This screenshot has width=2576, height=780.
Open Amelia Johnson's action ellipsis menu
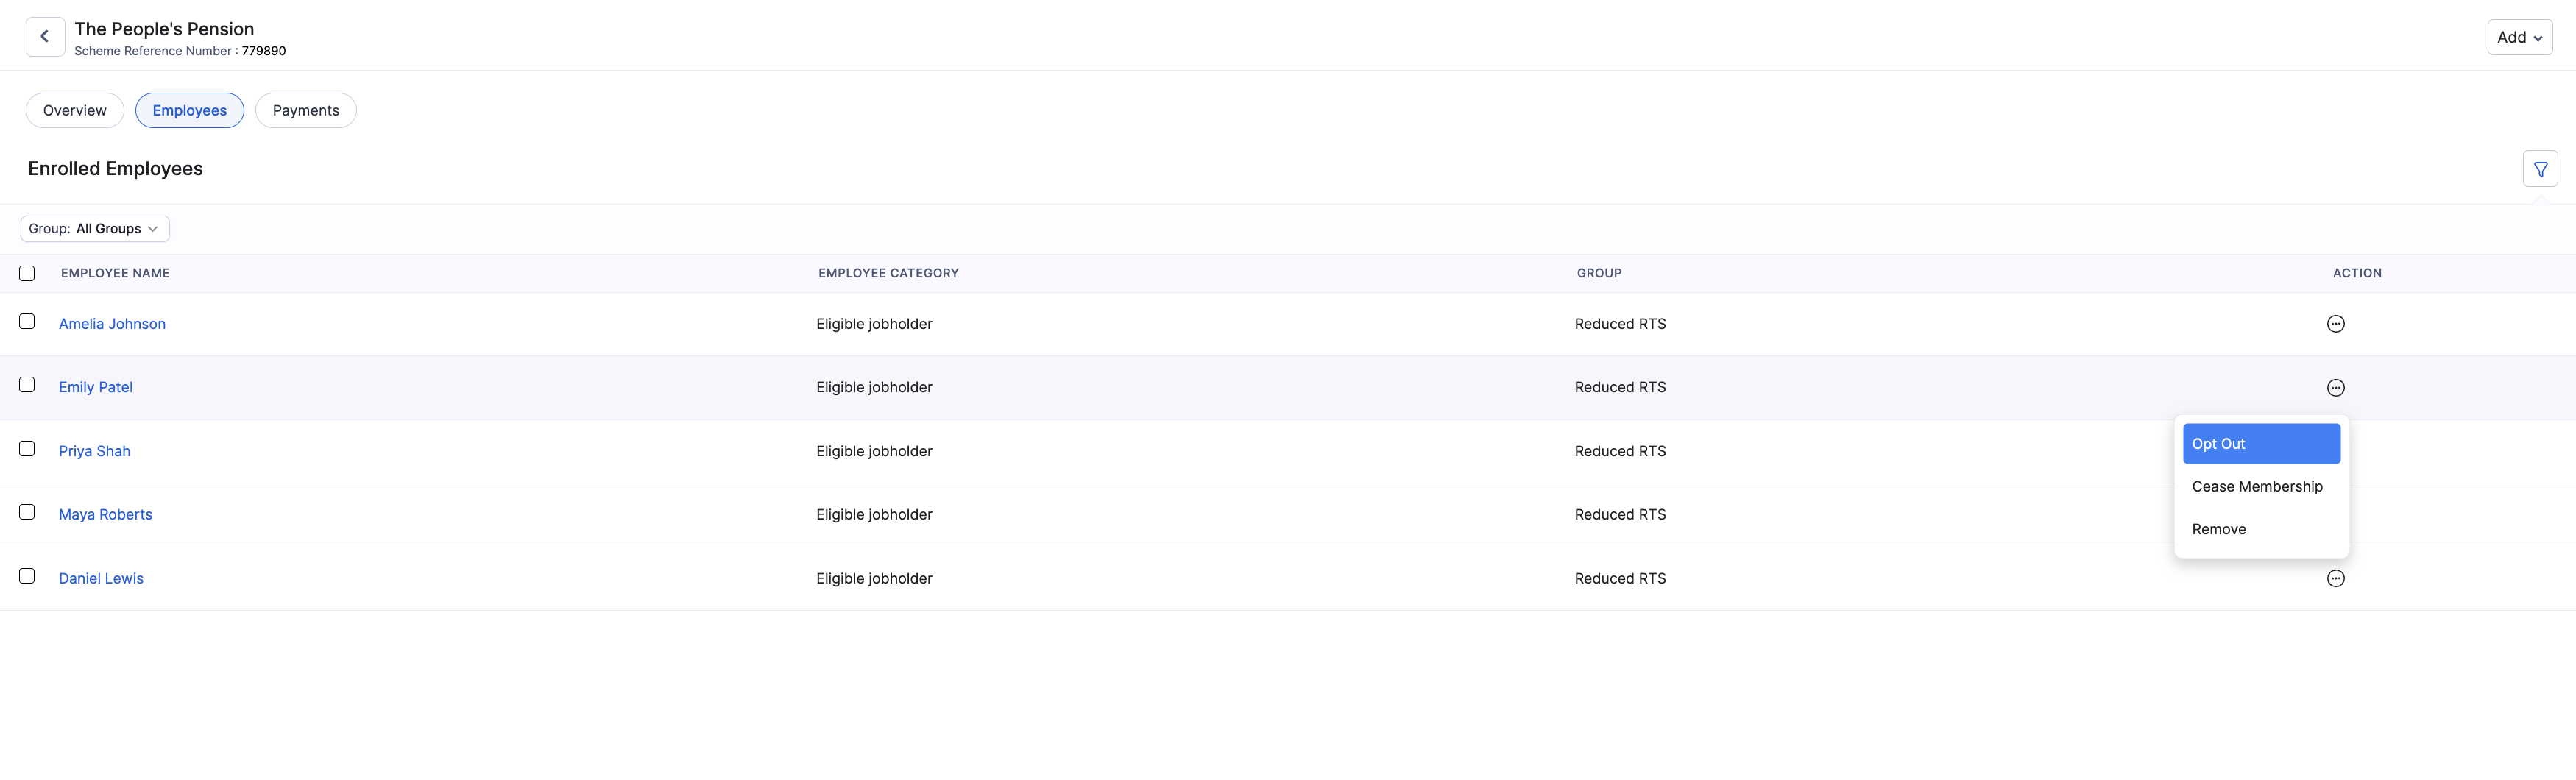coord(2335,324)
